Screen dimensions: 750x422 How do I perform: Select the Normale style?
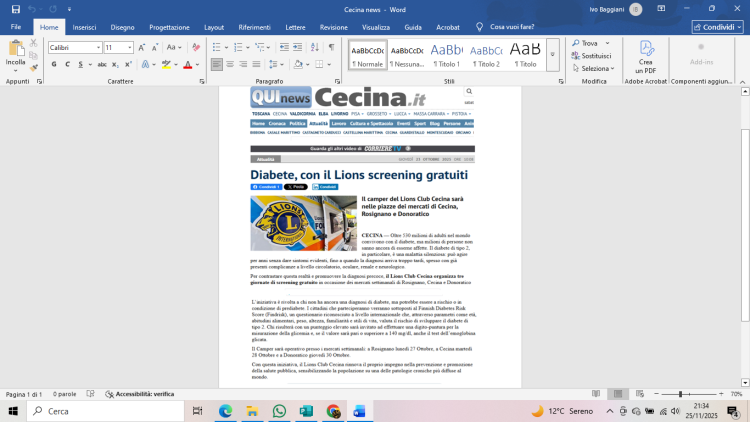[x=367, y=55]
